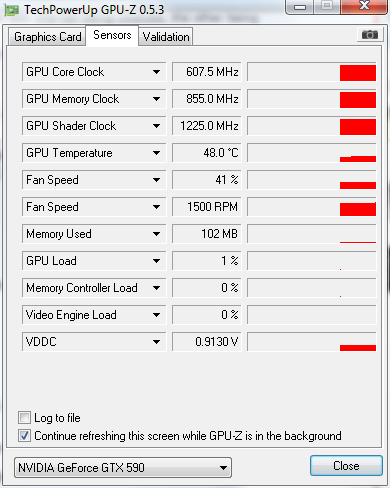Disable Continue refreshing in background checkbox
The height and width of the screenshot is (488, 390).
(x=24, y=435)
